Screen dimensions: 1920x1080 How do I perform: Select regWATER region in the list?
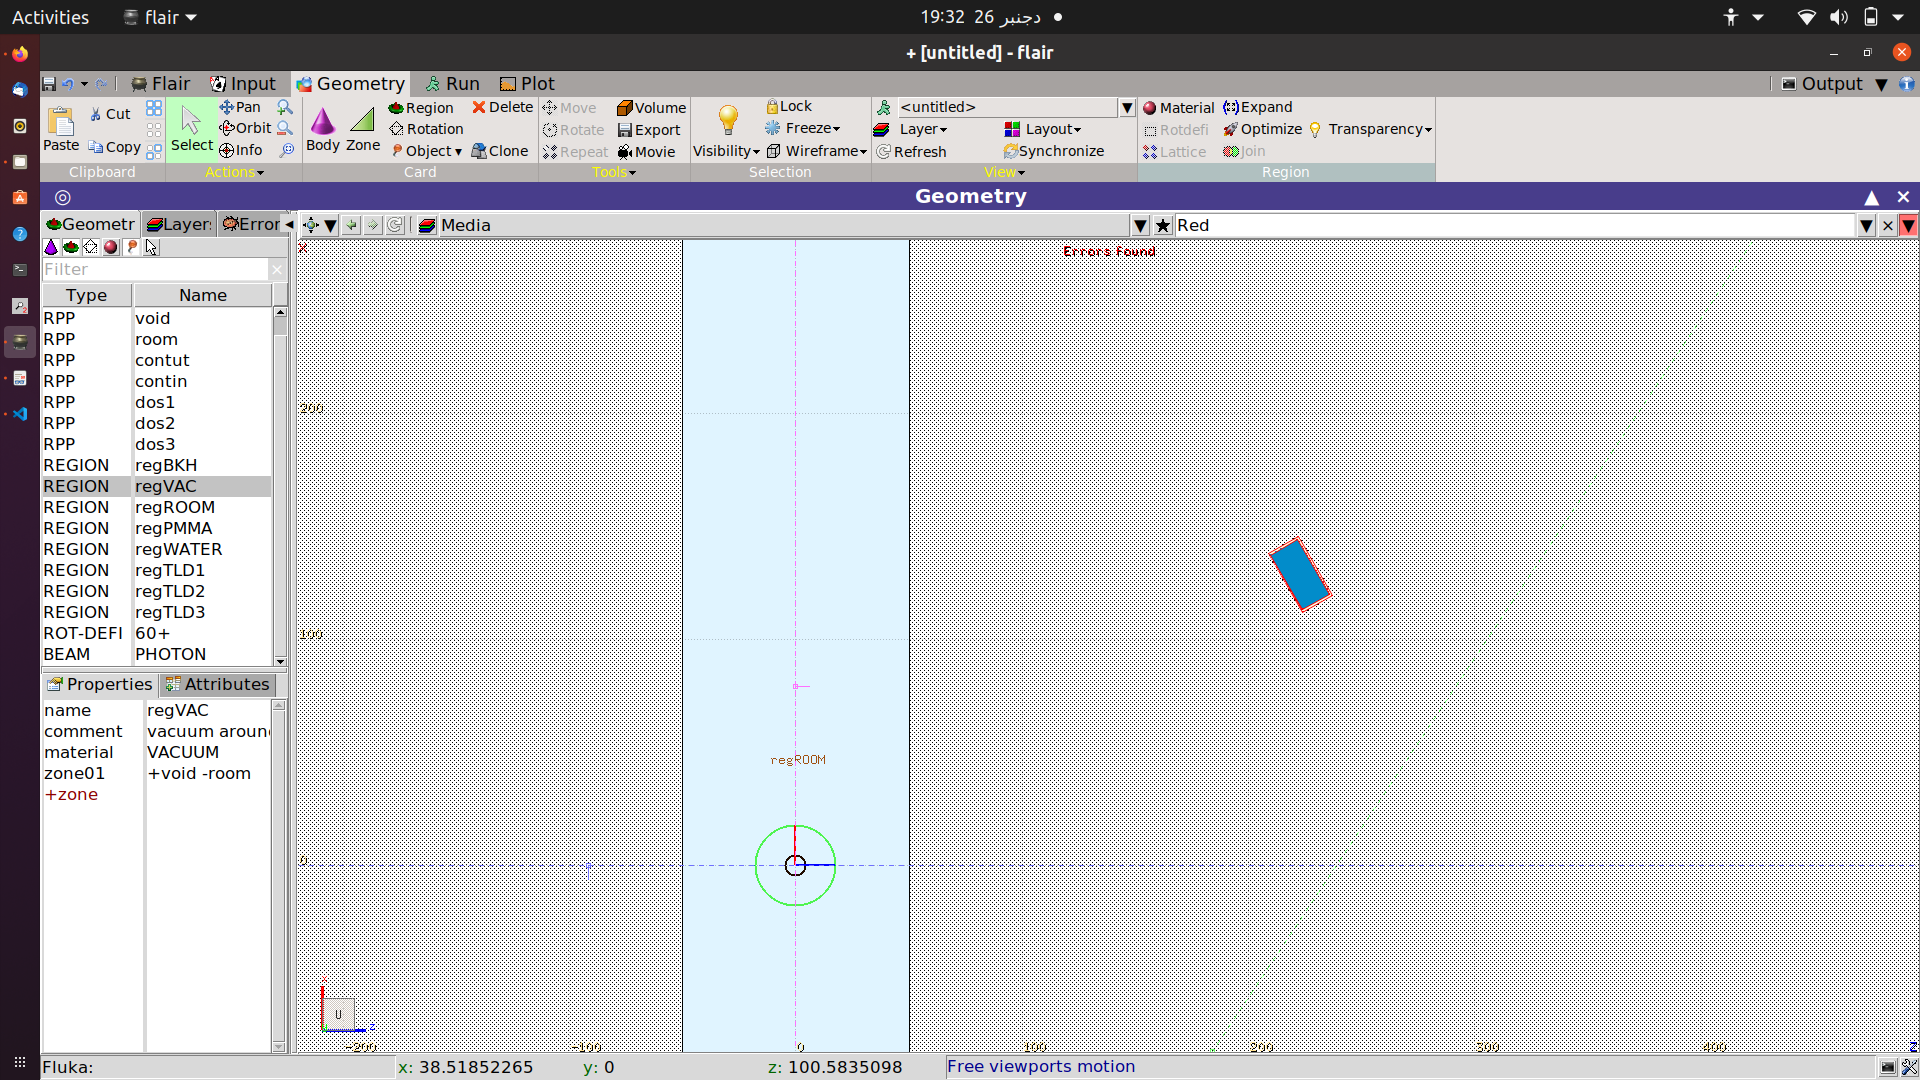(178, 549)
